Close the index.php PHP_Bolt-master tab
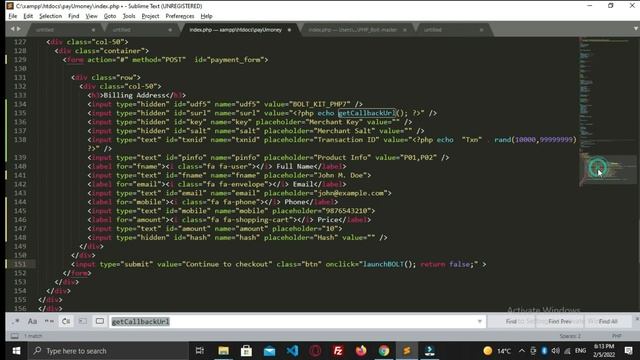Screen dimensions: 640x360 (404, 30)
